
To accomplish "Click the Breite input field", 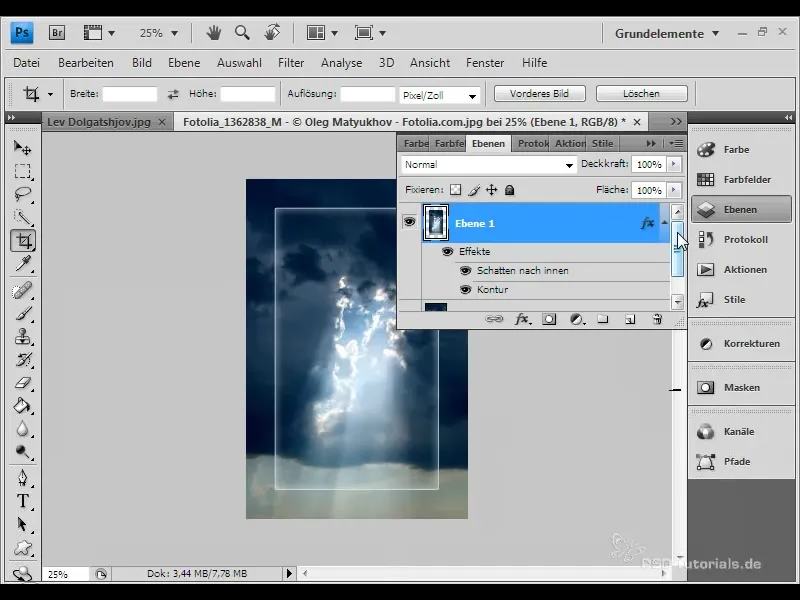I will (130, 94).
